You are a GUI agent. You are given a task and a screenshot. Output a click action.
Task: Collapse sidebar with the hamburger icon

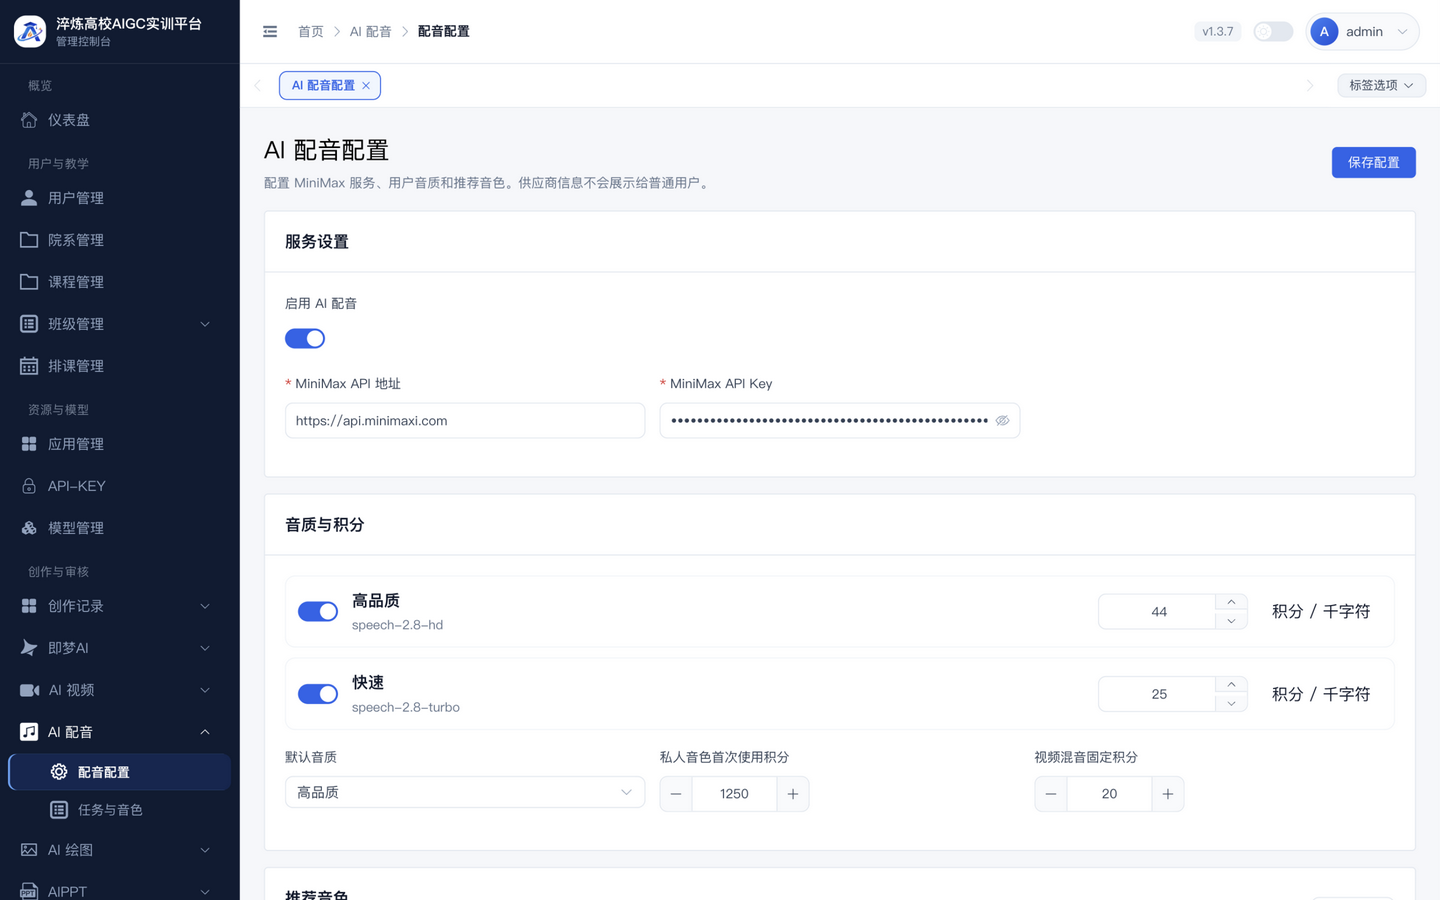coord(270,32)
